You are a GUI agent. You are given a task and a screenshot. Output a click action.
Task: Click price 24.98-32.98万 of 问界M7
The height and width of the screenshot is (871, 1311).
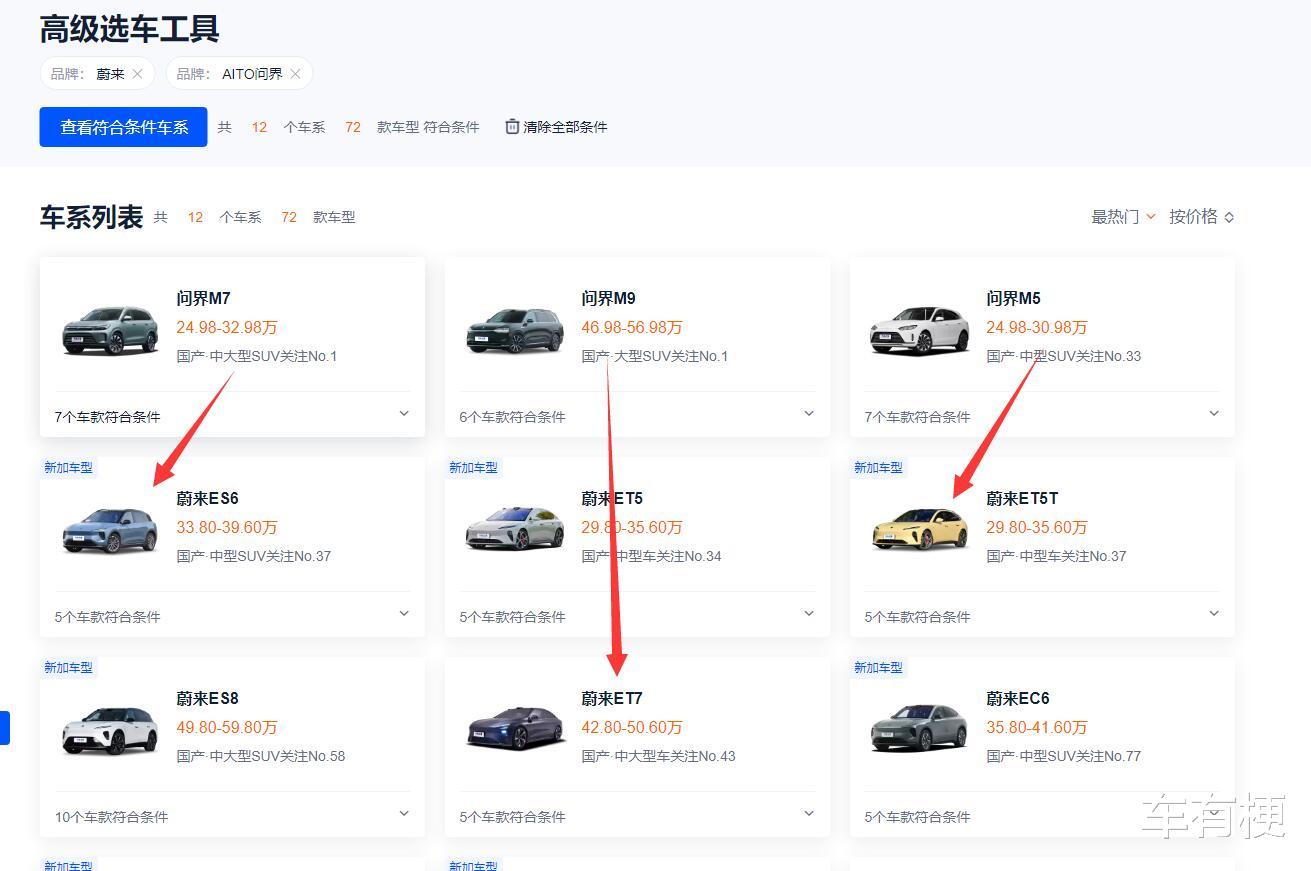[227, 327]
